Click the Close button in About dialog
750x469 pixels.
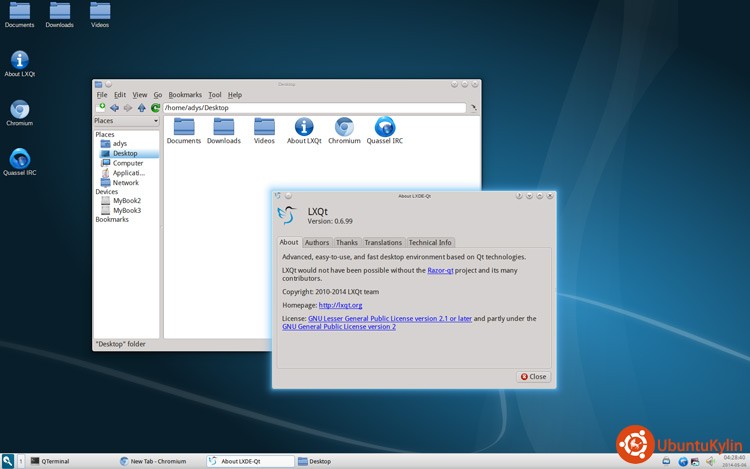pyautogui.click(x=533, y=377)
